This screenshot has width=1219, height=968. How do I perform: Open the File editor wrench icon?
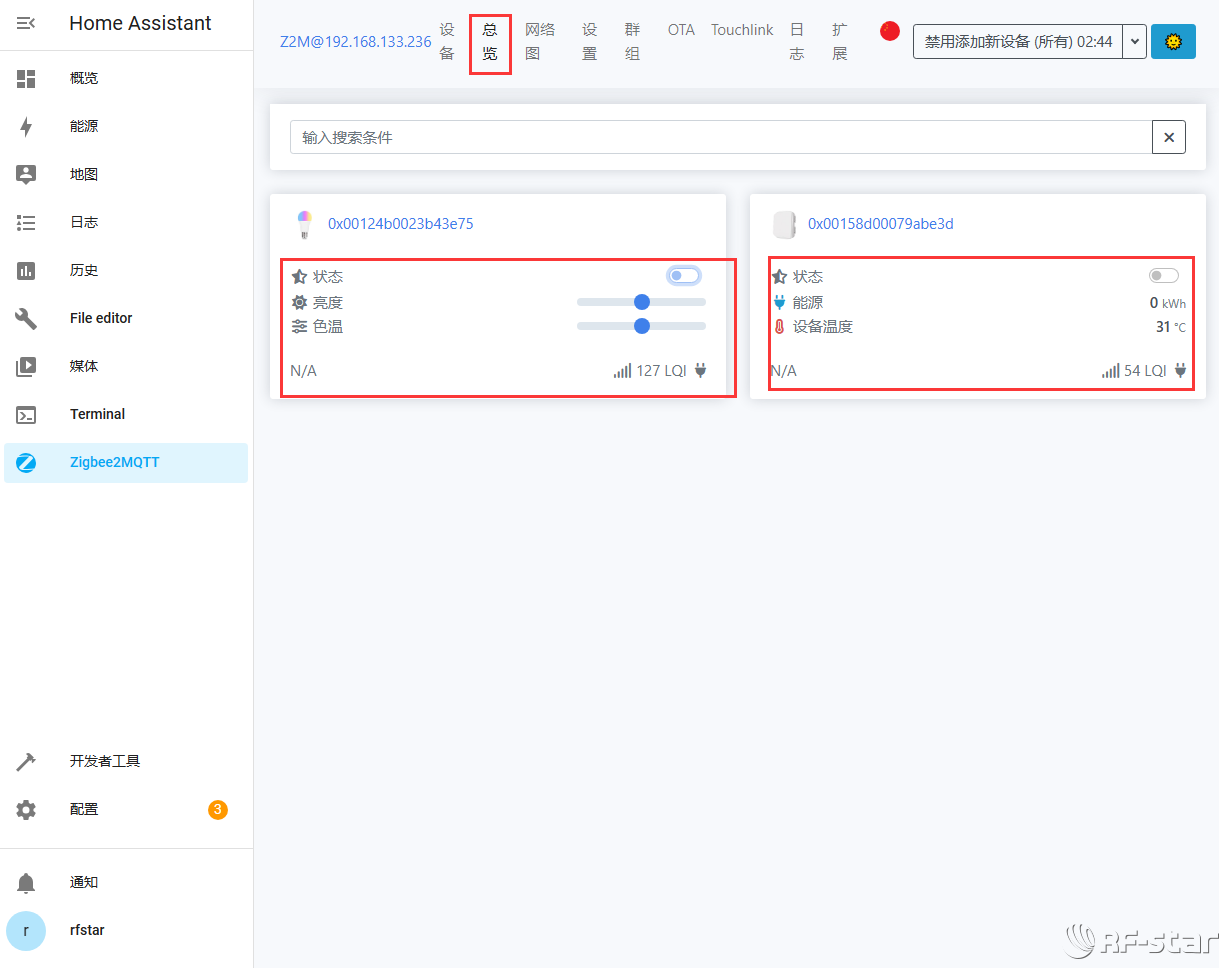pyautogui.click(x=26, y=319)
